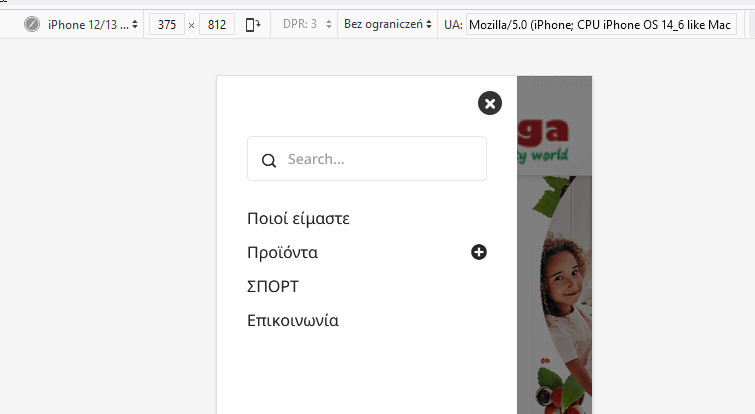
Task: Open the ΣΠΟΡΤ menu link
Action: [x=273, y=286]
